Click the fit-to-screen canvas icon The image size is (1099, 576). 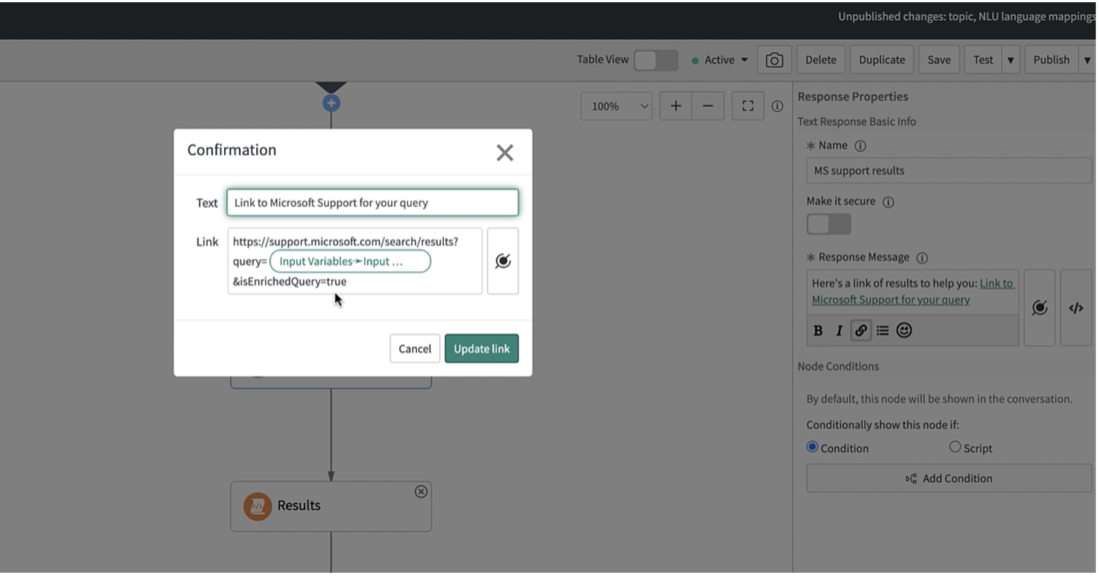tap(748, 105)
